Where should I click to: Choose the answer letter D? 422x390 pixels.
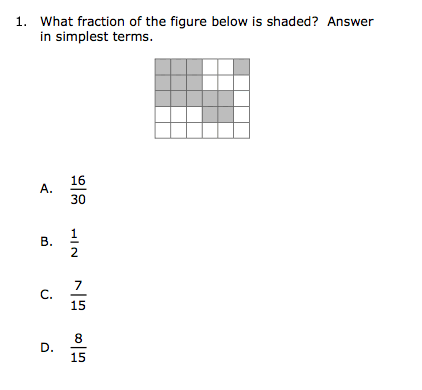[x=47, y=347]
